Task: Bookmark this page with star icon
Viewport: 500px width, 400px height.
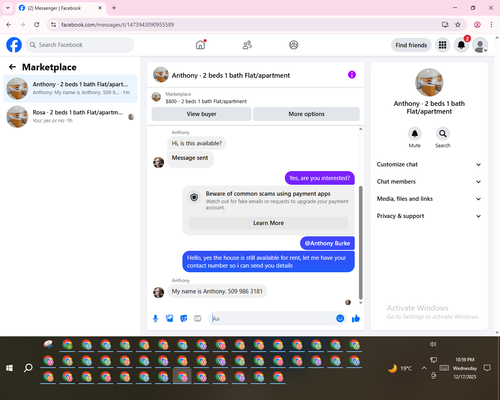Action: 458,25
